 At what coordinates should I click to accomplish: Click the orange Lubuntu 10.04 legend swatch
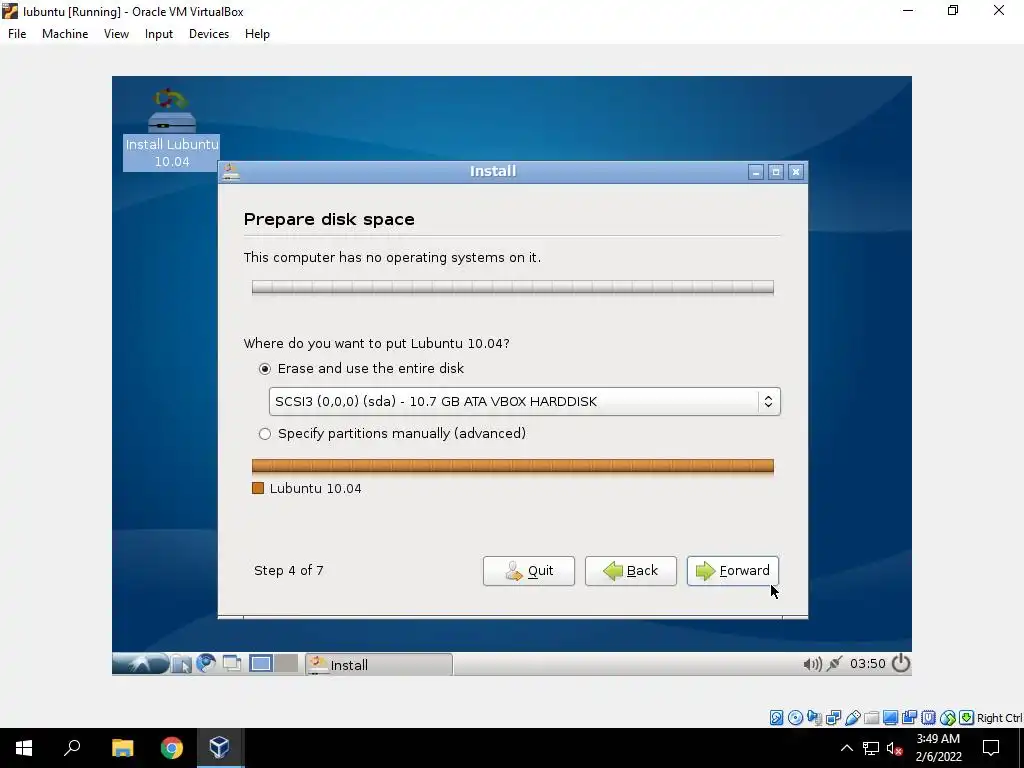[258, 488]
